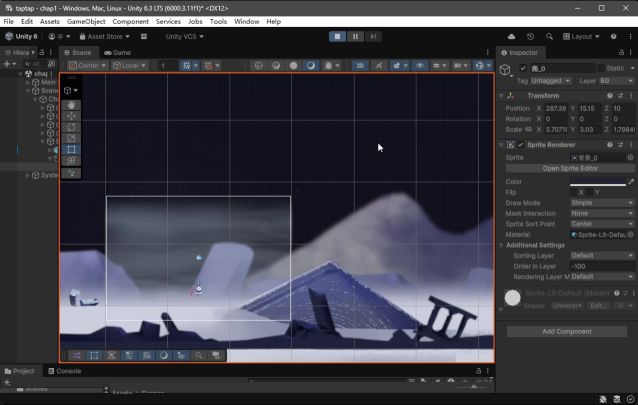Viewport: 638px width, 405px height.
Task: Click the custom editor tools button
Action: pyautogui.click(x=71, y=173)
